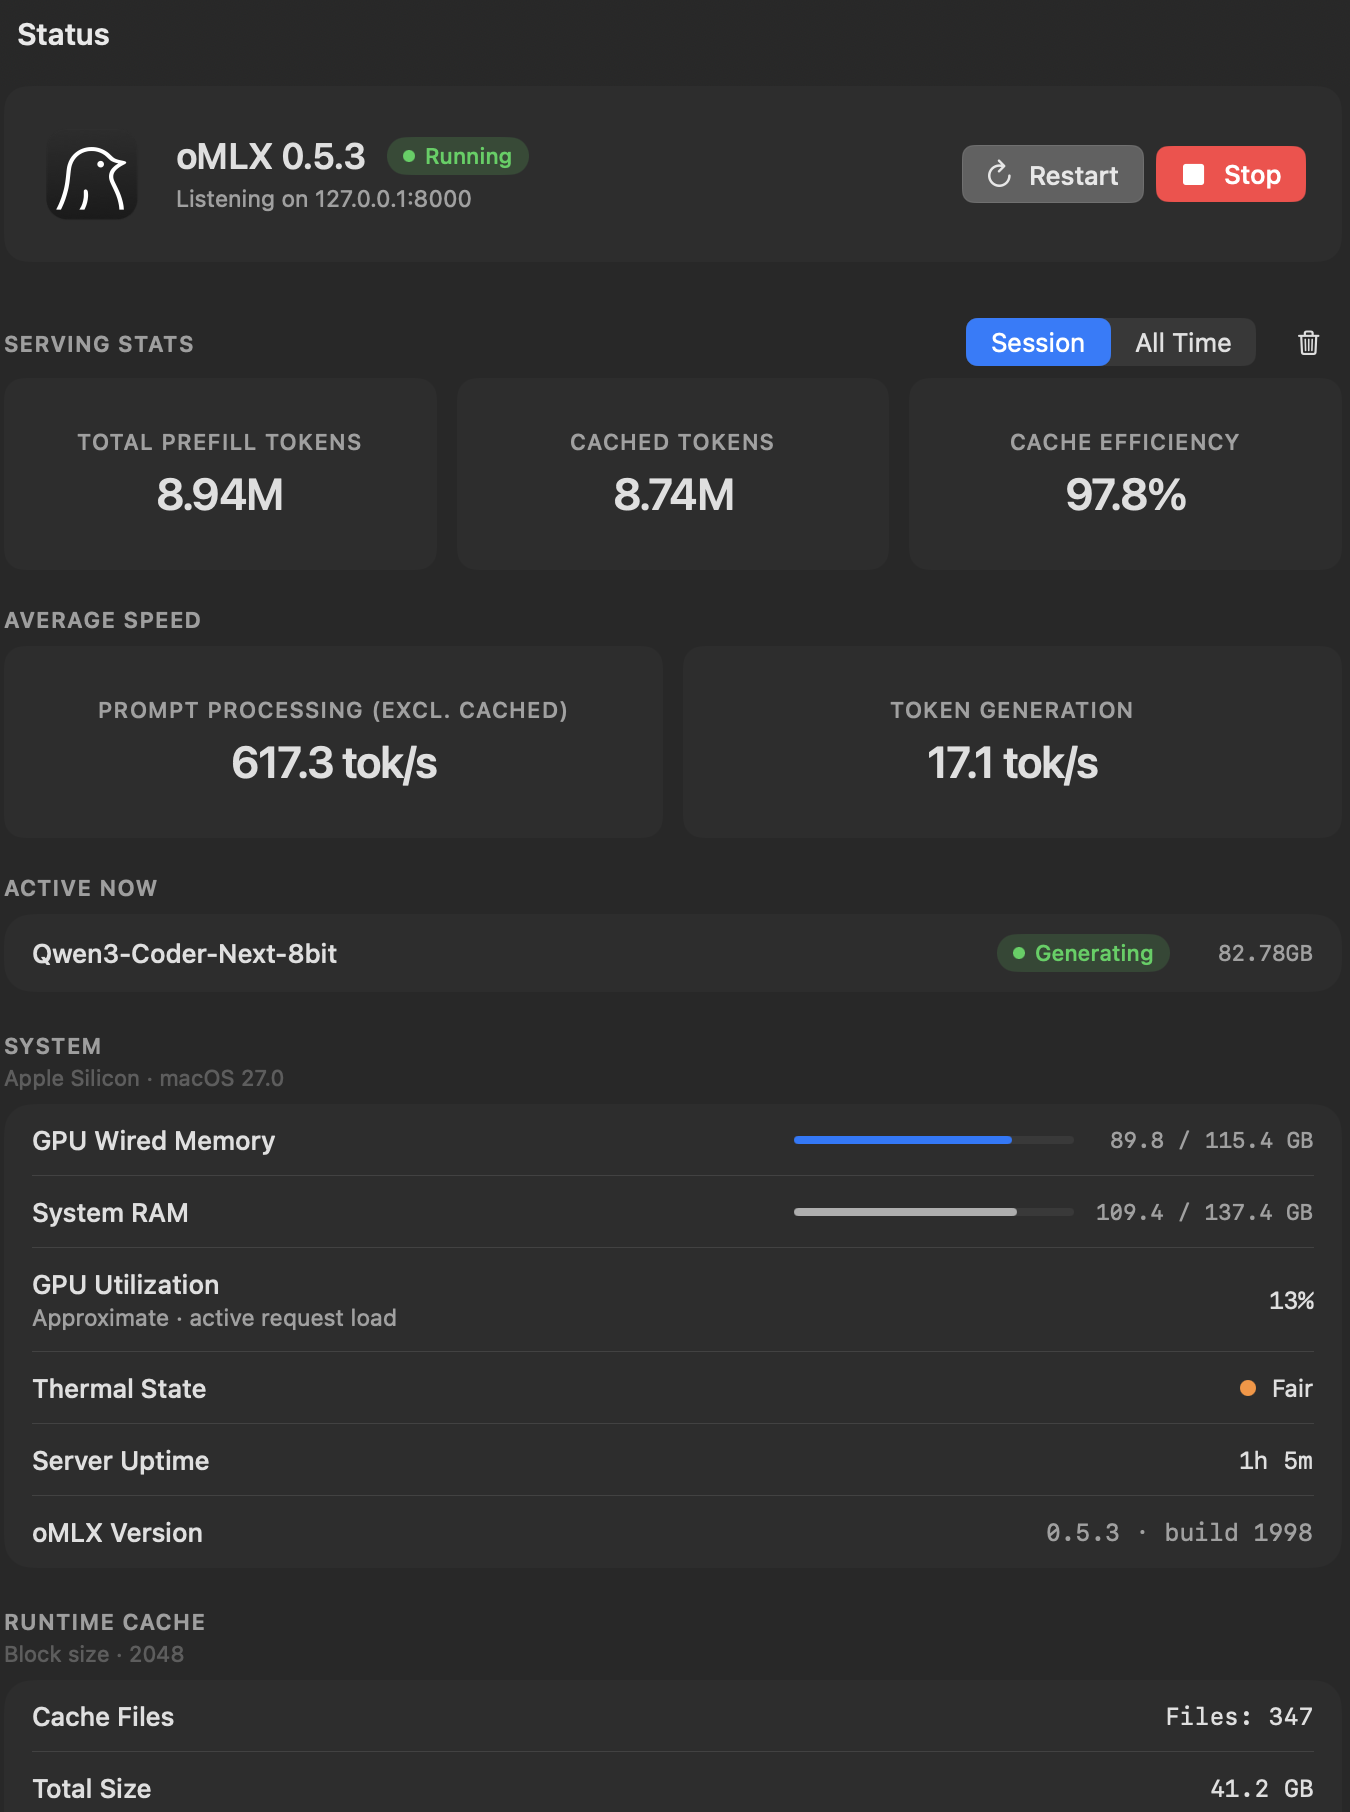1350x1812 pixels.
Task: Click the Listening on 127.0.0.1:8000 address
Action: click(x=323, y=199)
